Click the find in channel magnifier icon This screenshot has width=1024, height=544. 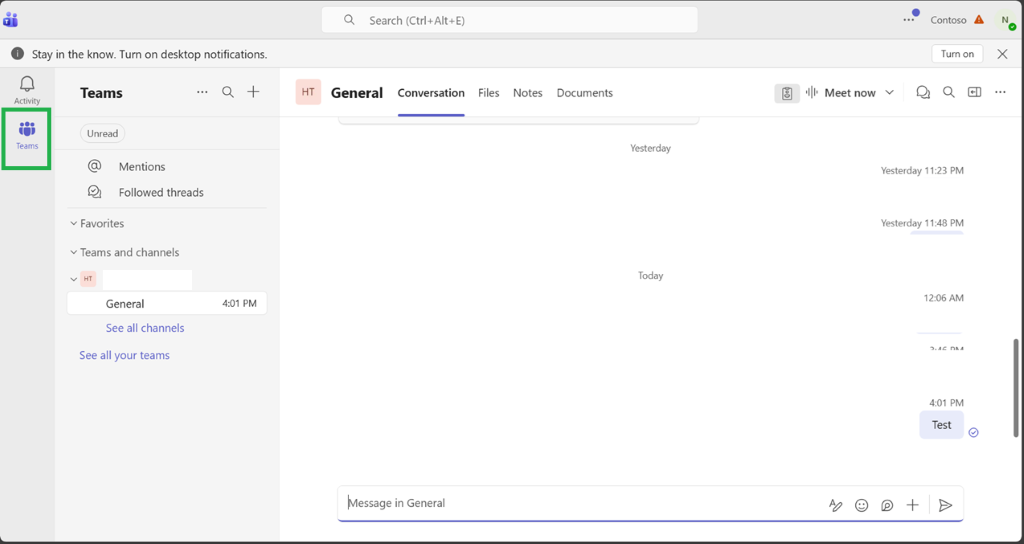[x=949, y=93]
